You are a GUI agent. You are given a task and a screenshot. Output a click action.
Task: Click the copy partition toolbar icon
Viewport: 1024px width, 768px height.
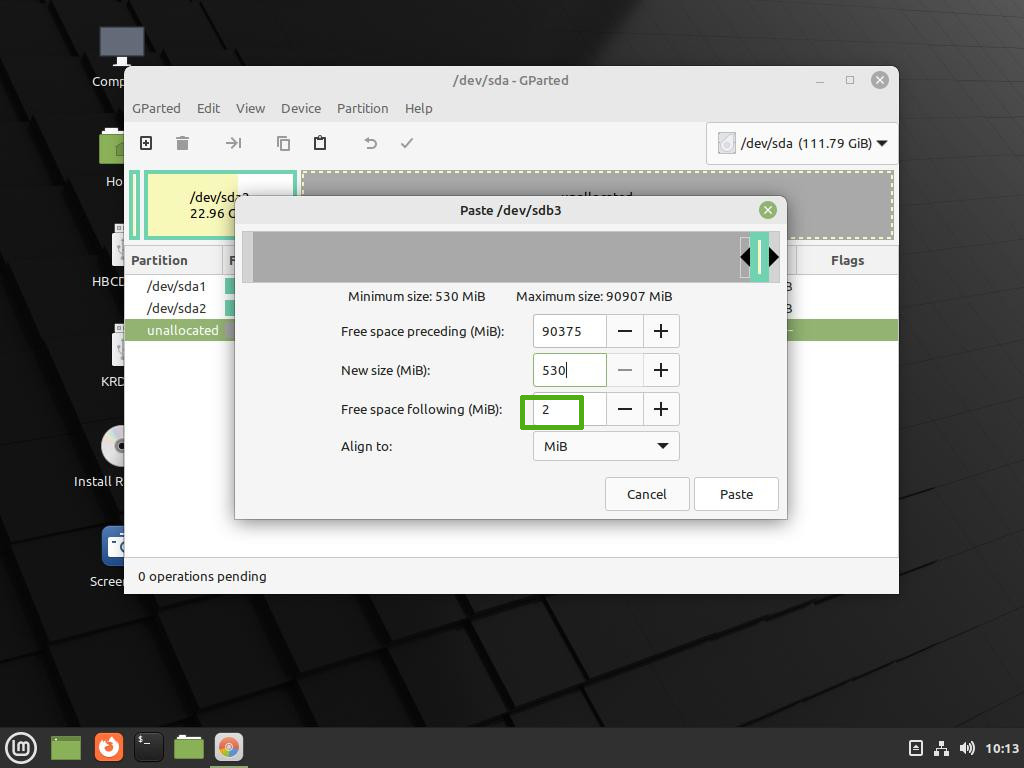[x=283, y=143]
